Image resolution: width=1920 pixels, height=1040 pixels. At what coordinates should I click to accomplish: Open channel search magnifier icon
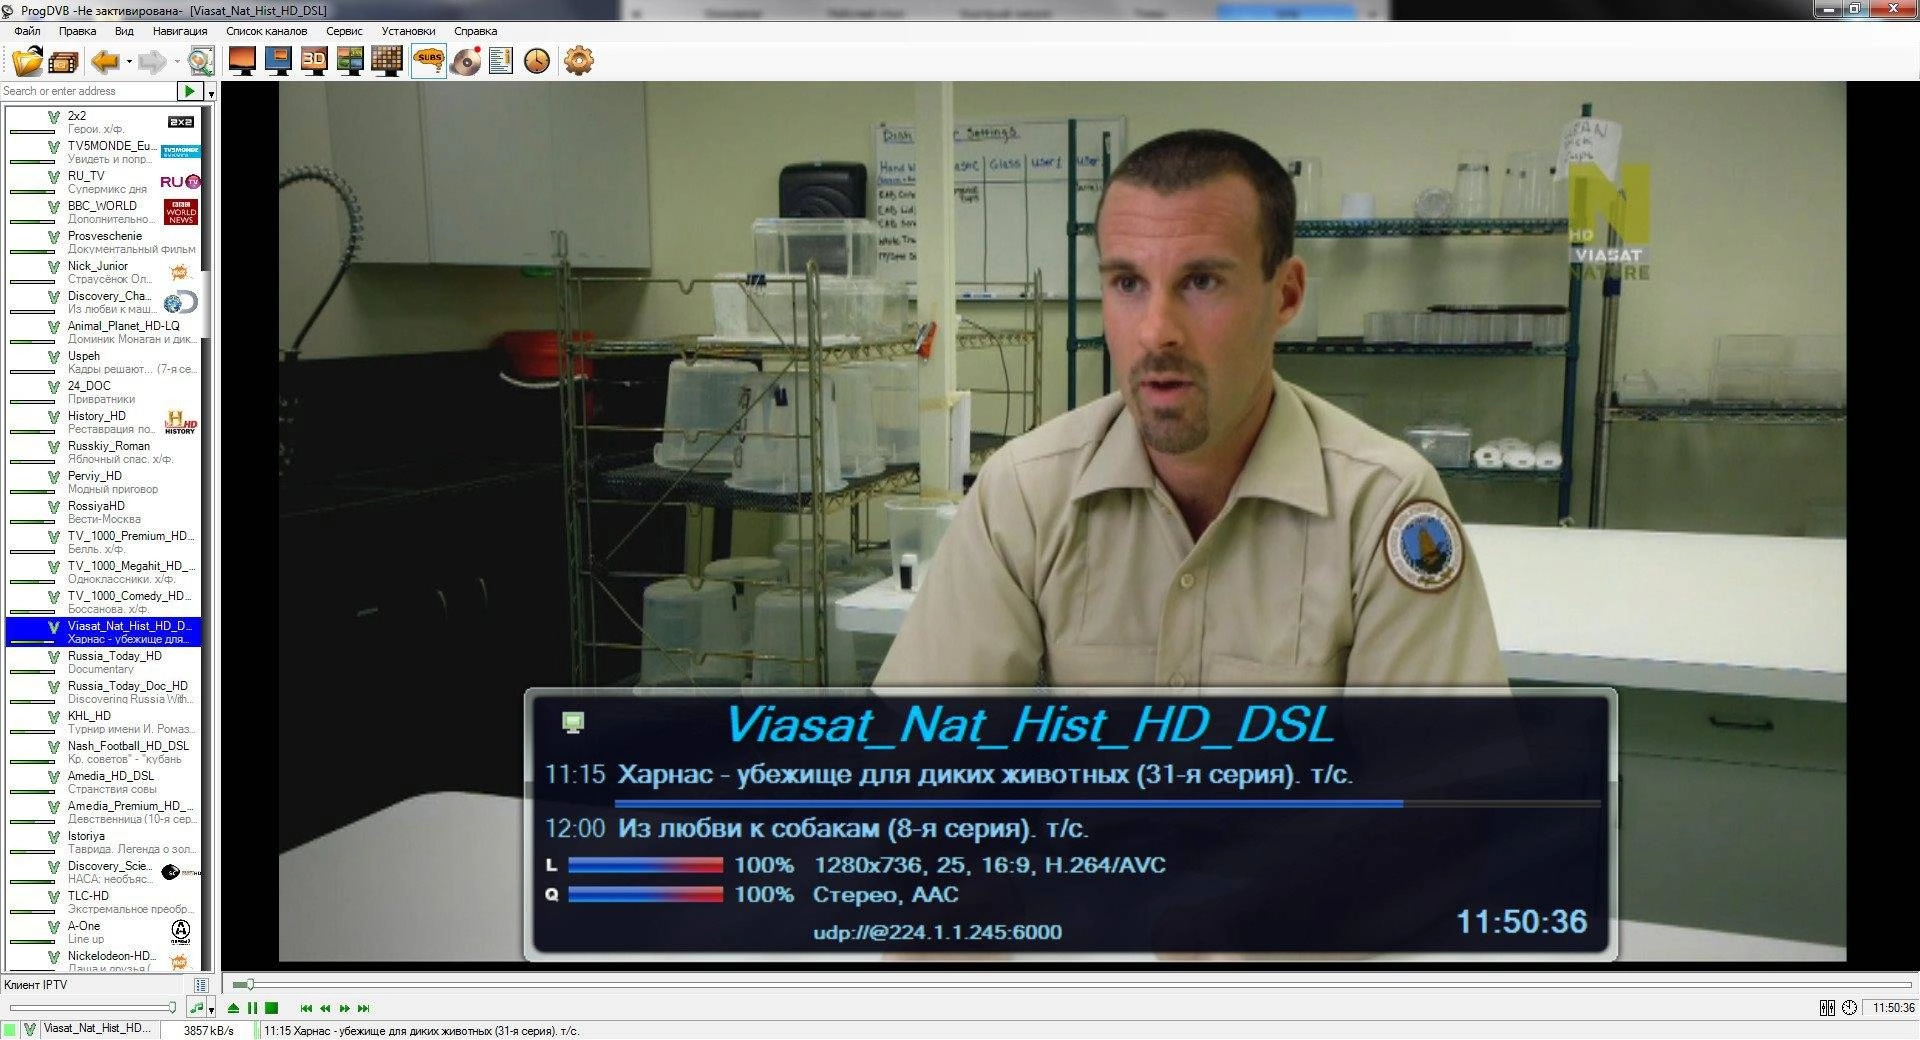pyautogui.click(x=201, y=61)
